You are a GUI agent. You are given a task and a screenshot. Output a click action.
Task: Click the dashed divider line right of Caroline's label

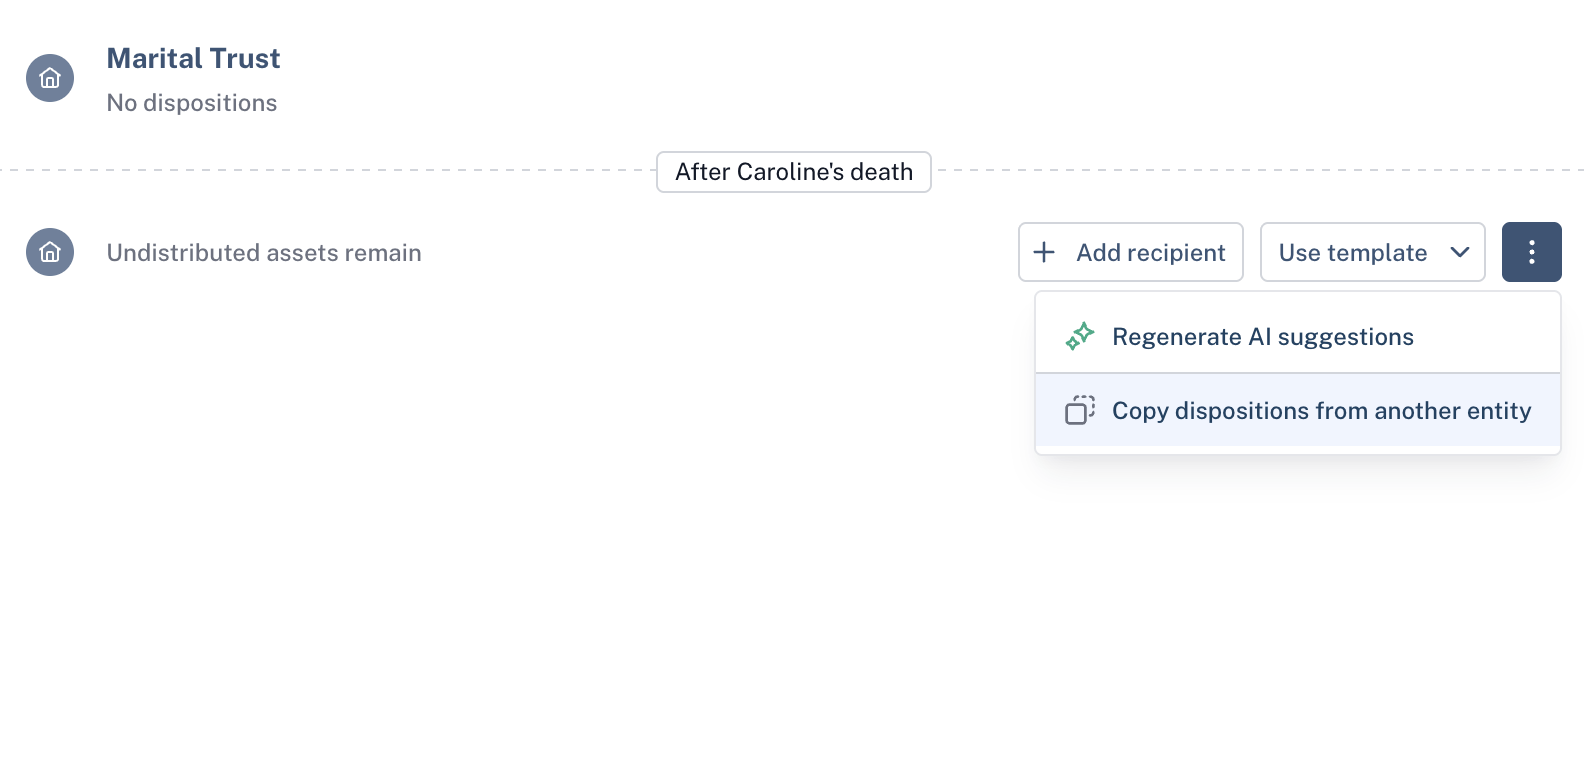(x=1258, y=170)
